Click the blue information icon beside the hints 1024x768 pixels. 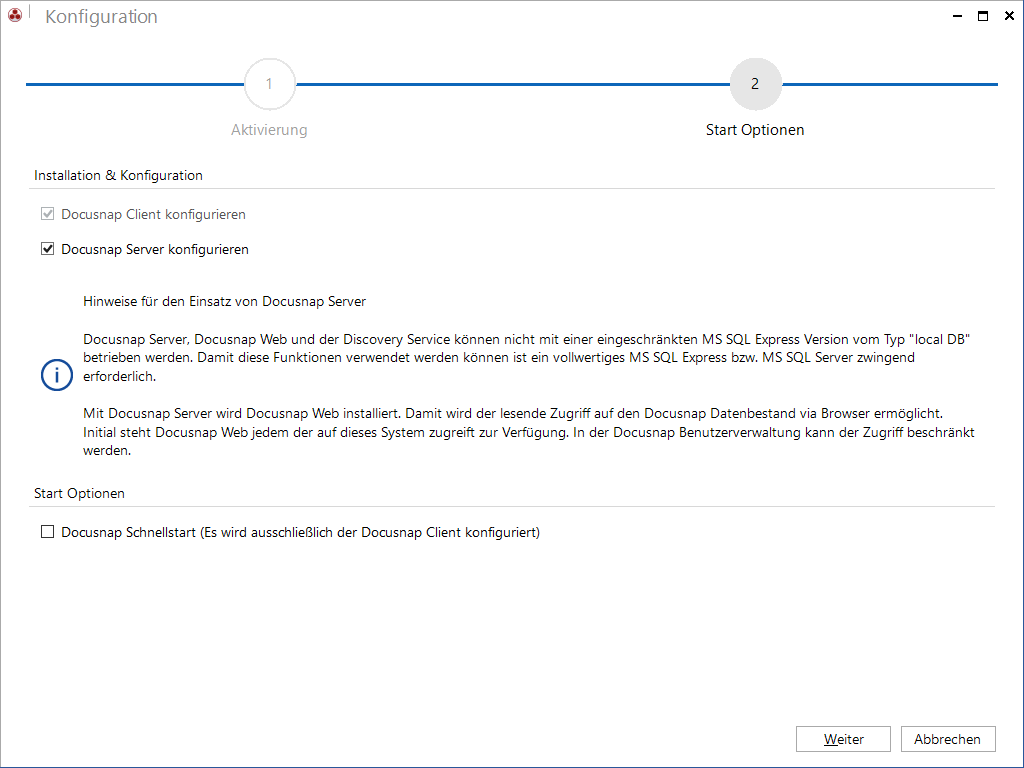[x=57, y=375]
